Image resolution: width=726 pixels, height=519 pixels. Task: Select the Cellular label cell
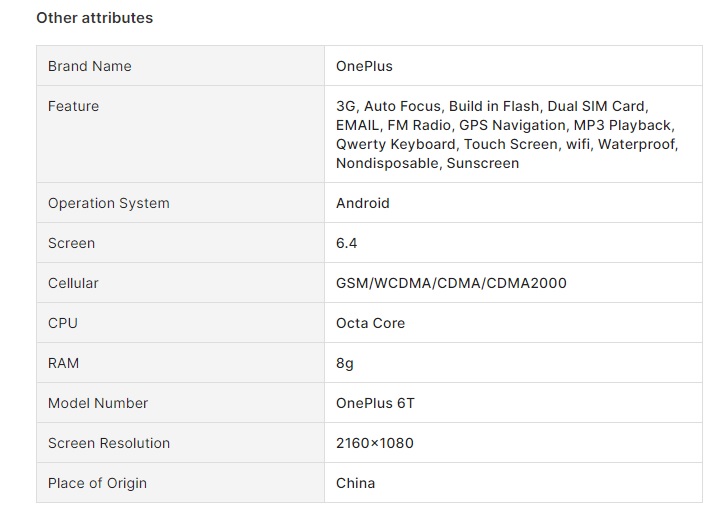[x=181, y=283]
